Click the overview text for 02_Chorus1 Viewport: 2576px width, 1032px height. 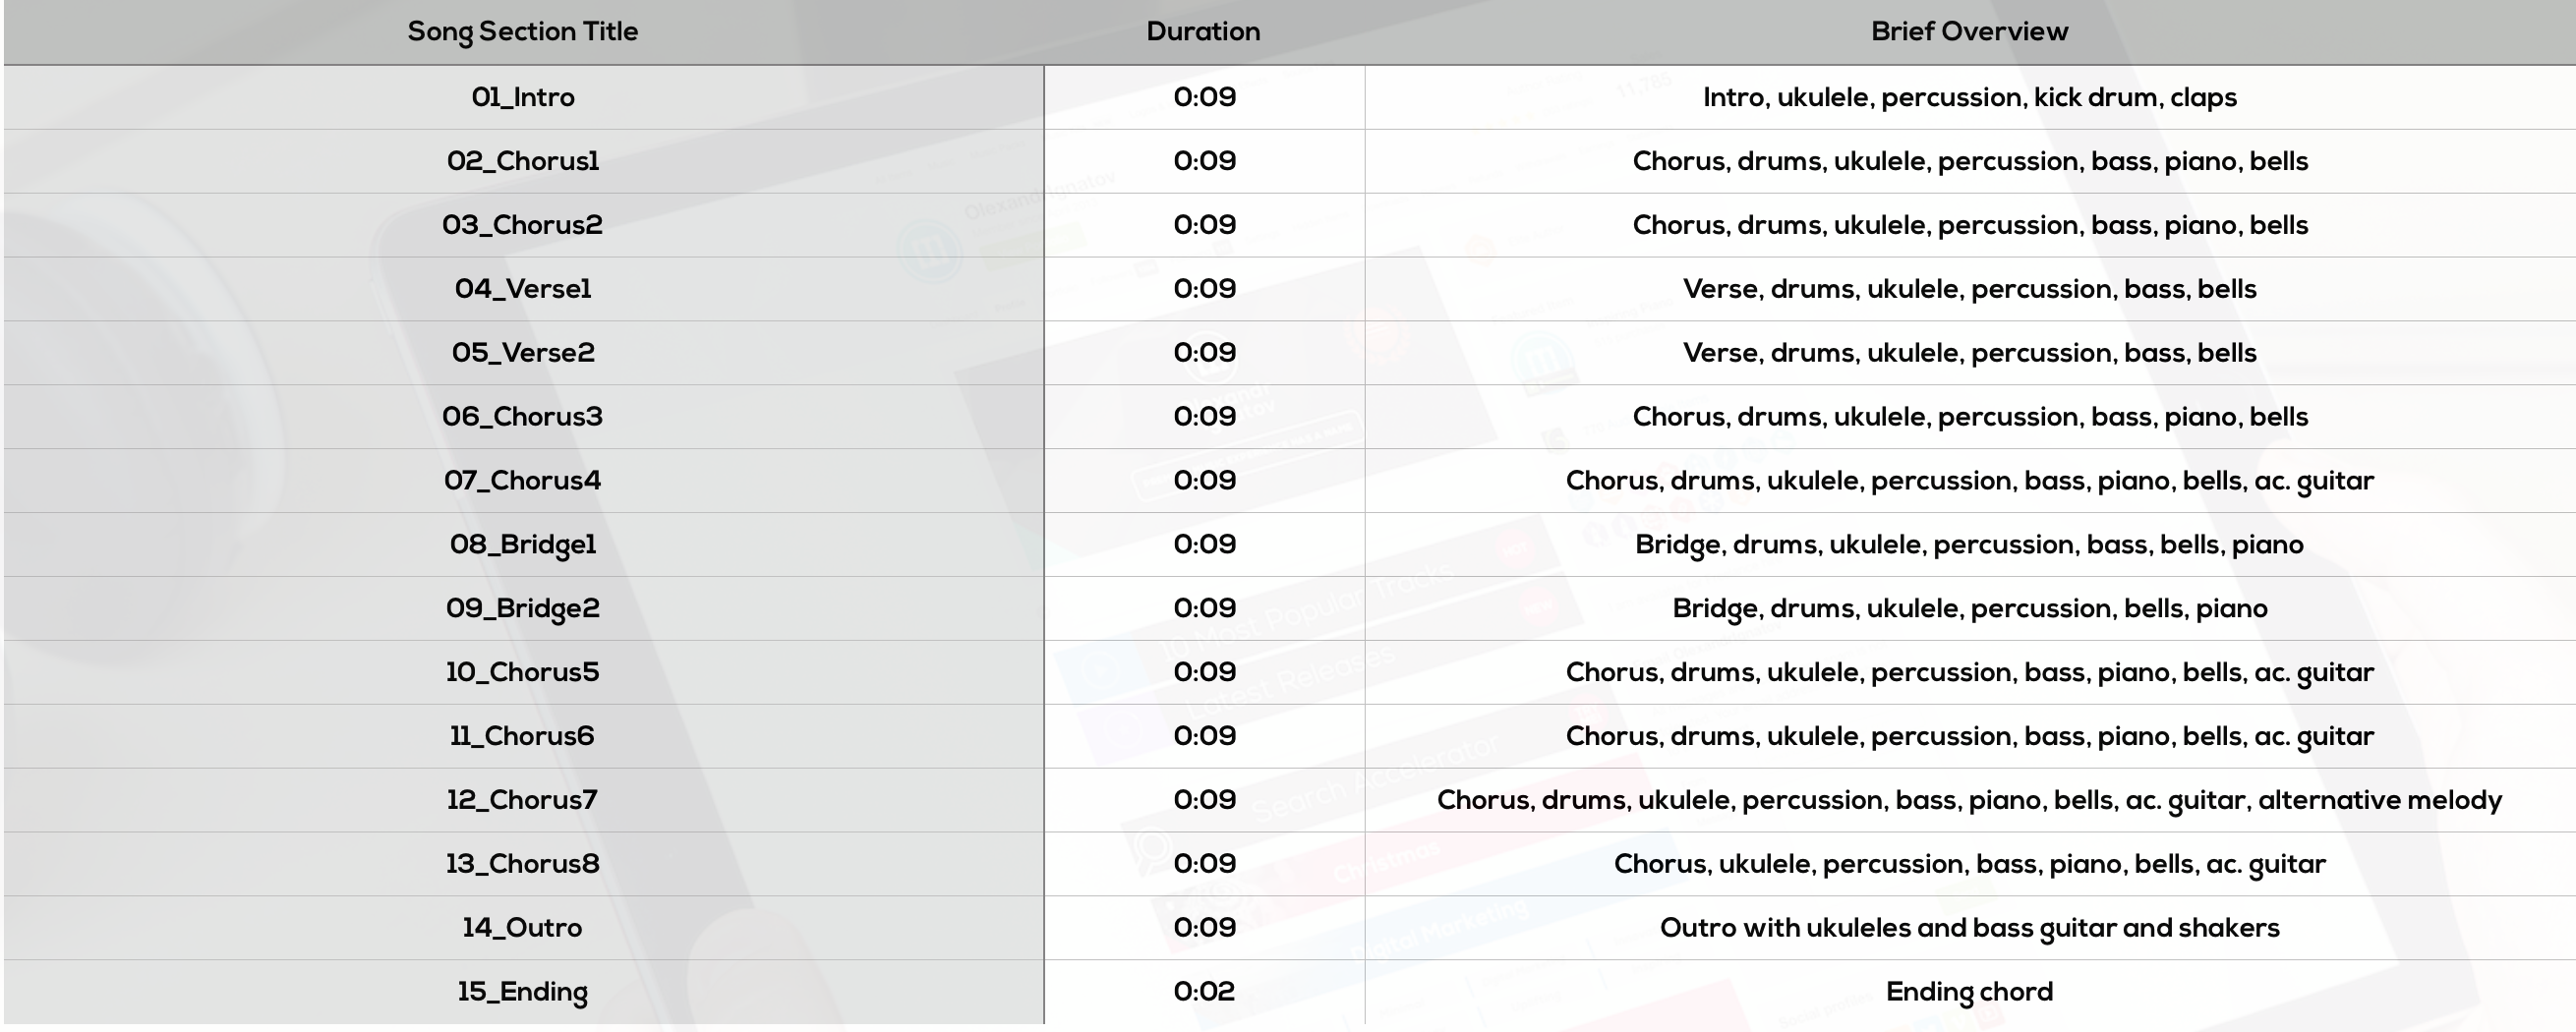tap(1970, 162)
